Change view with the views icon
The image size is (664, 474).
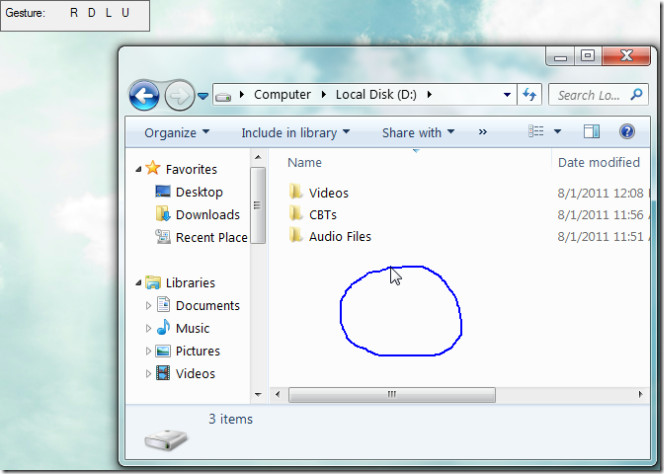click(x=536, y=131)
